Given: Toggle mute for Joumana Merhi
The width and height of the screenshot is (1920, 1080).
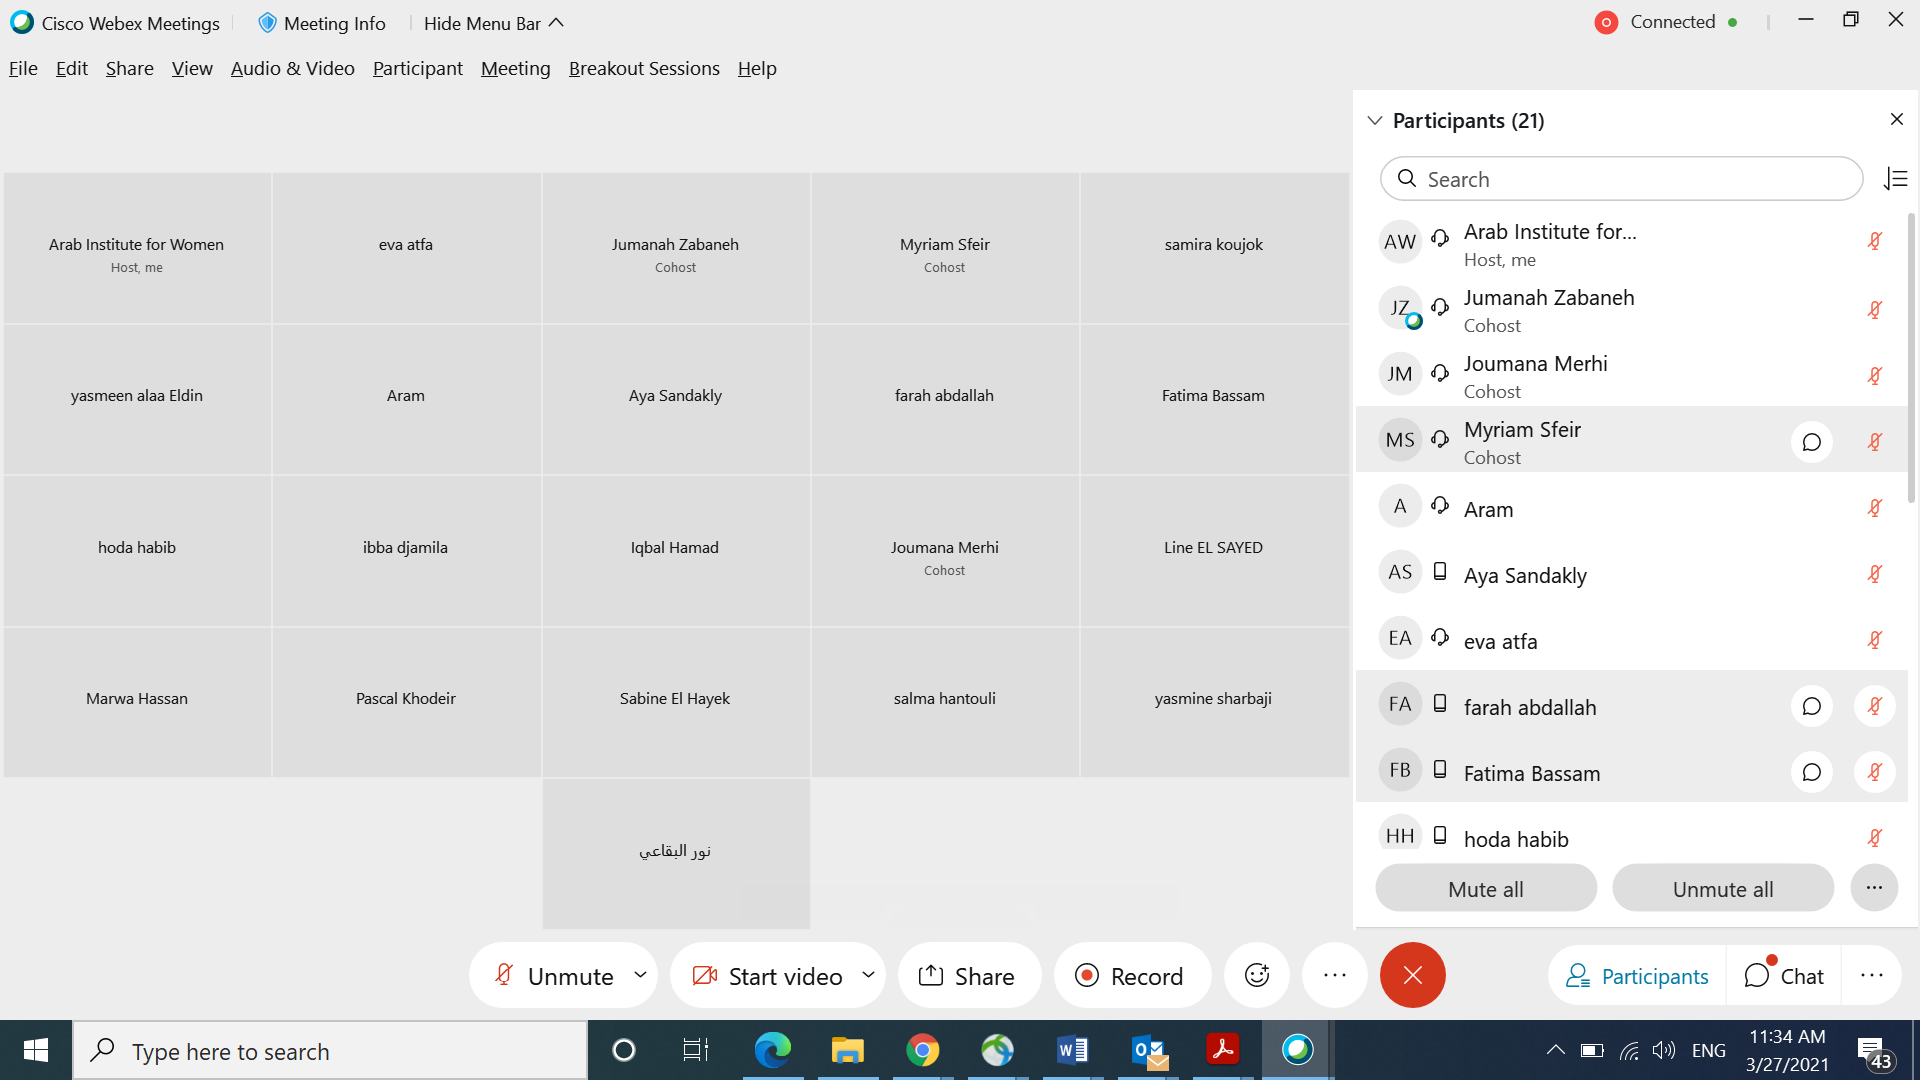Looking at the screenshot, I should coord(1875,375).
